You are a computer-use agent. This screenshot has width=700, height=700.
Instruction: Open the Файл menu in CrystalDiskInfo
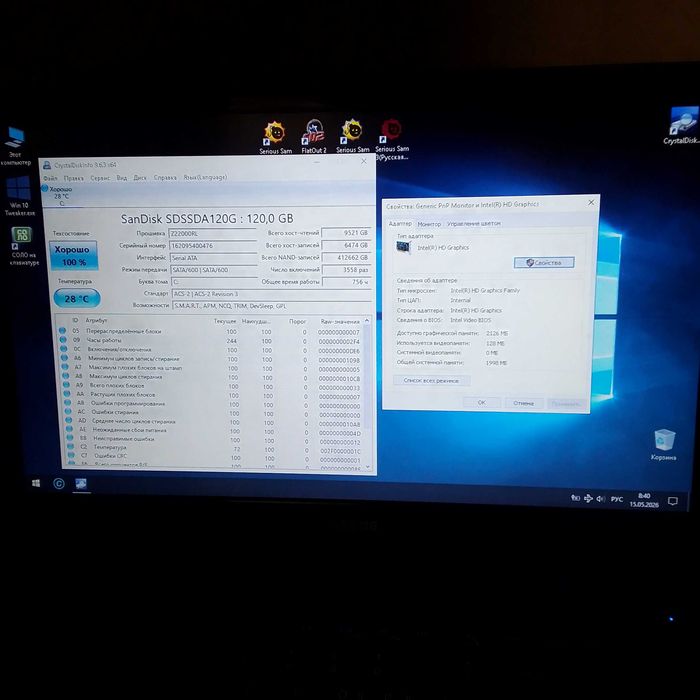pos(50,178)
